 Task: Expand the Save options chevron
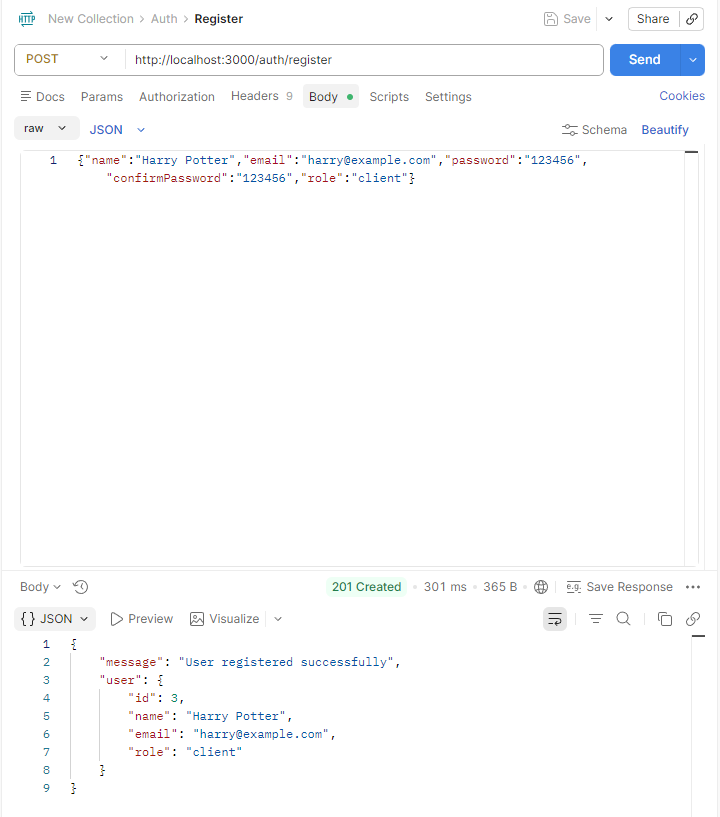pos(609,19)
